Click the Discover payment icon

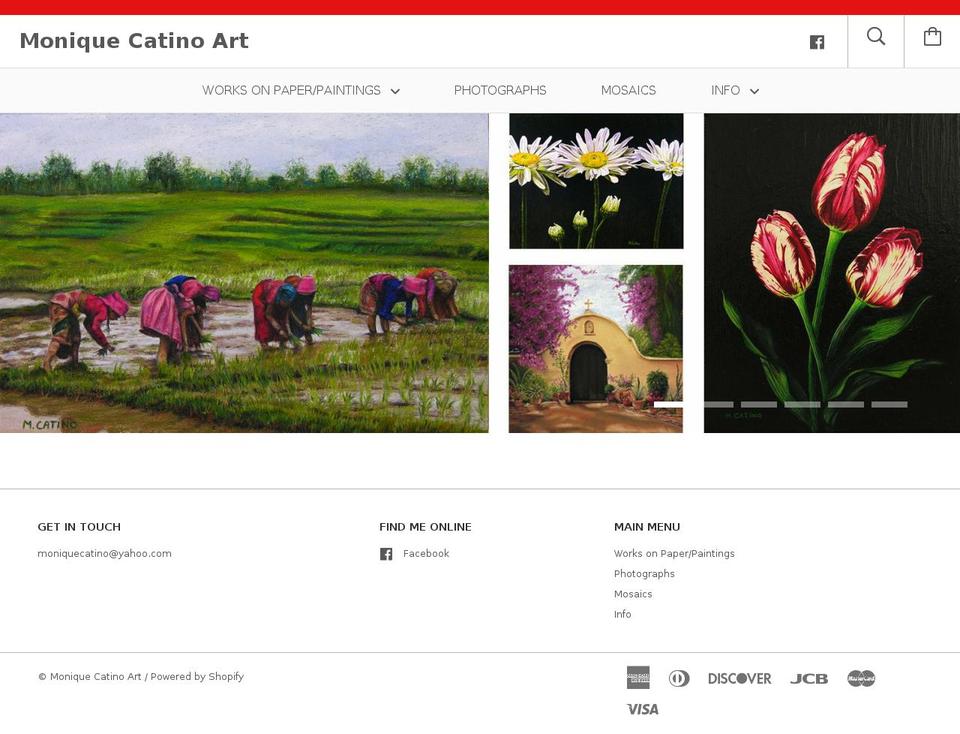point(740,678)
